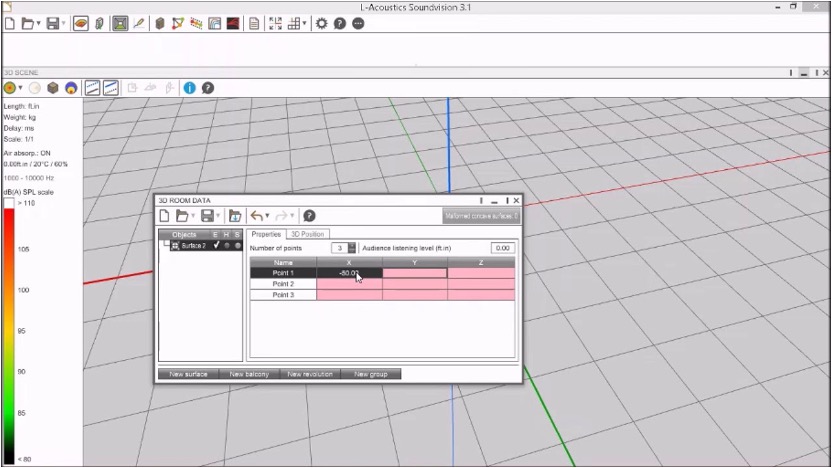Expand the window layout grid dropdown arrow
Image resolution: width=832 pixels, height=468 pixels.
(x=304, y=23)
